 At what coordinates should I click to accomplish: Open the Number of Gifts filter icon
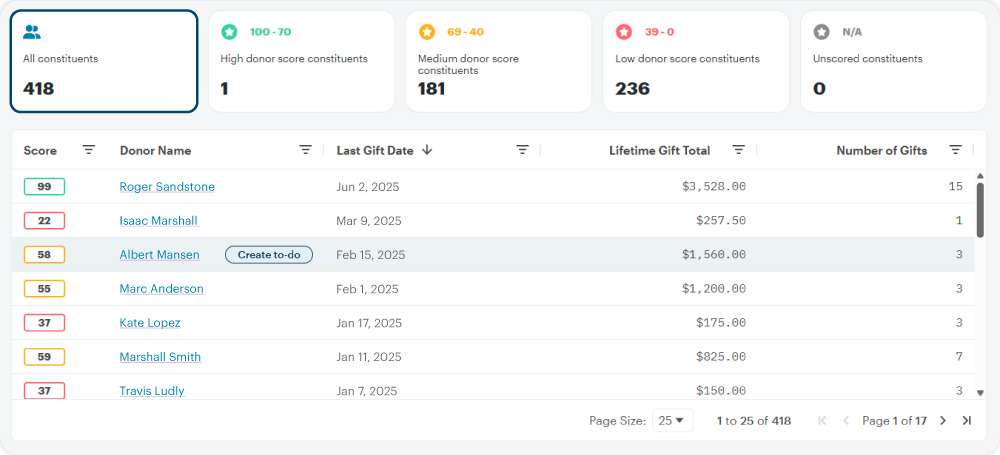955,150
